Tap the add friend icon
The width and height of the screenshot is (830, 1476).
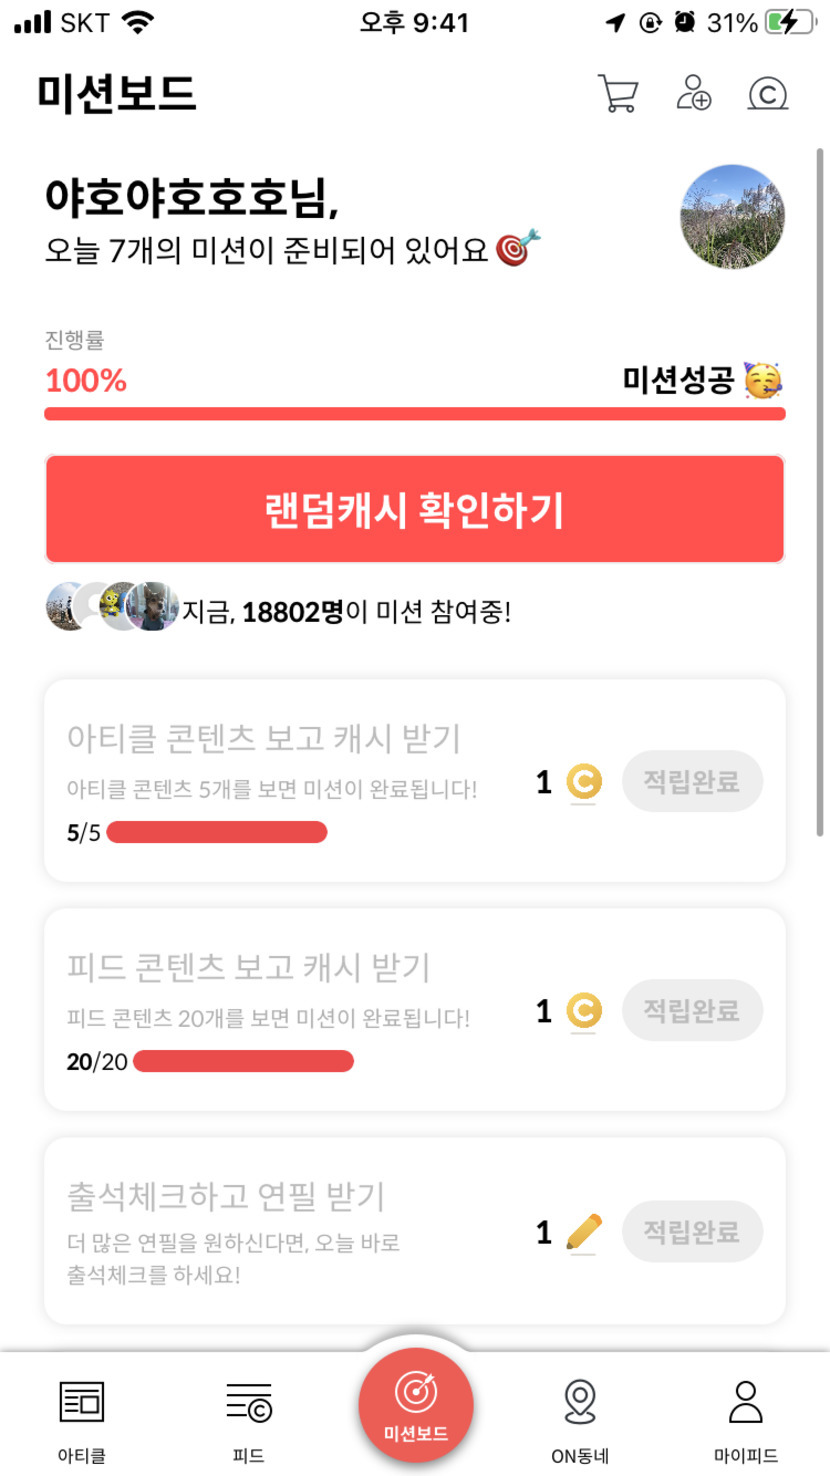coord(693,93)
